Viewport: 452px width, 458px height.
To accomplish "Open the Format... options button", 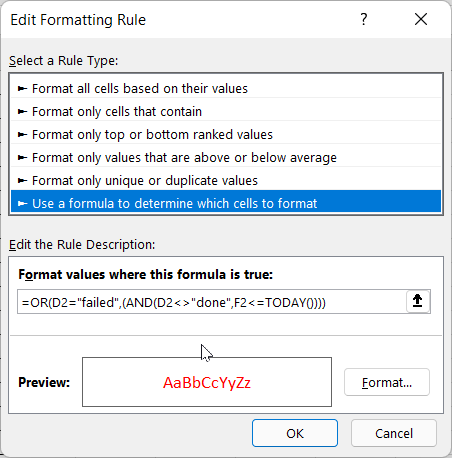I will pos(387,382).
